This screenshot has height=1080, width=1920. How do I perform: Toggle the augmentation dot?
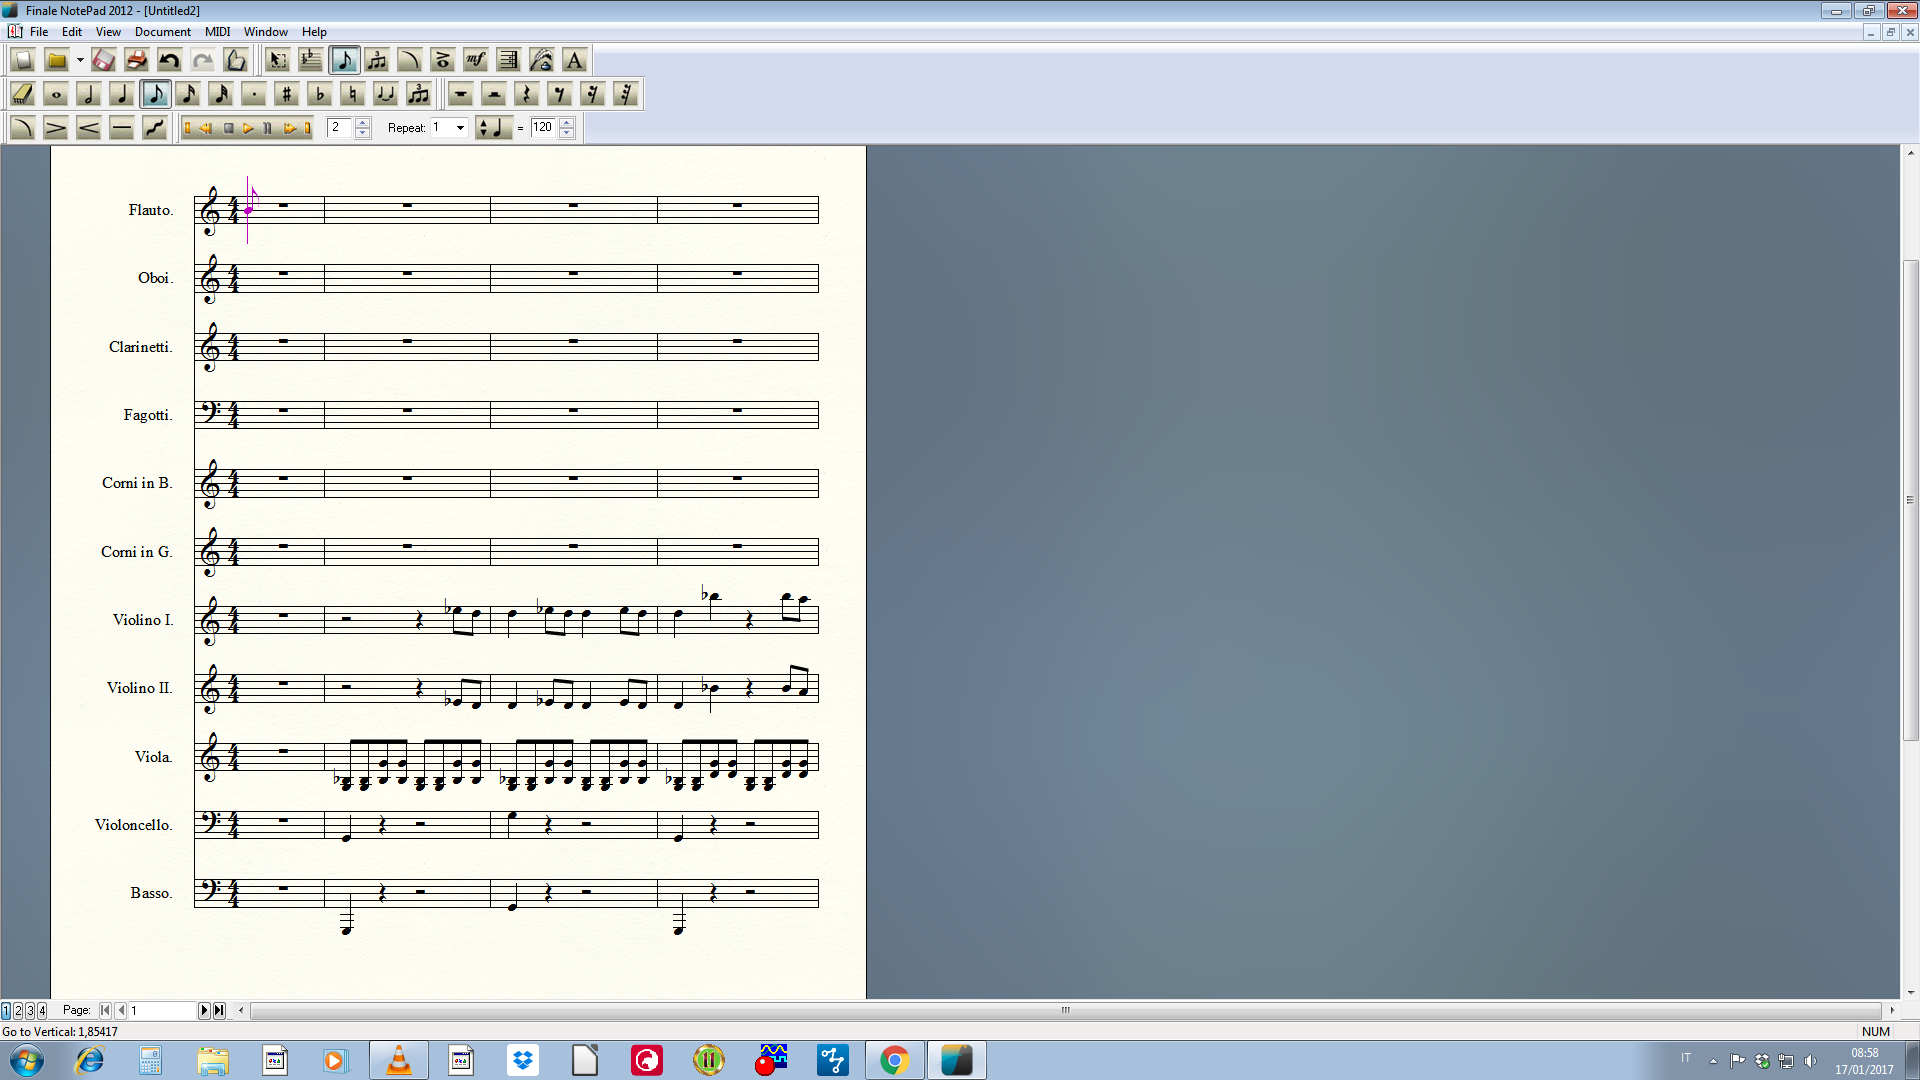[254, 94]
